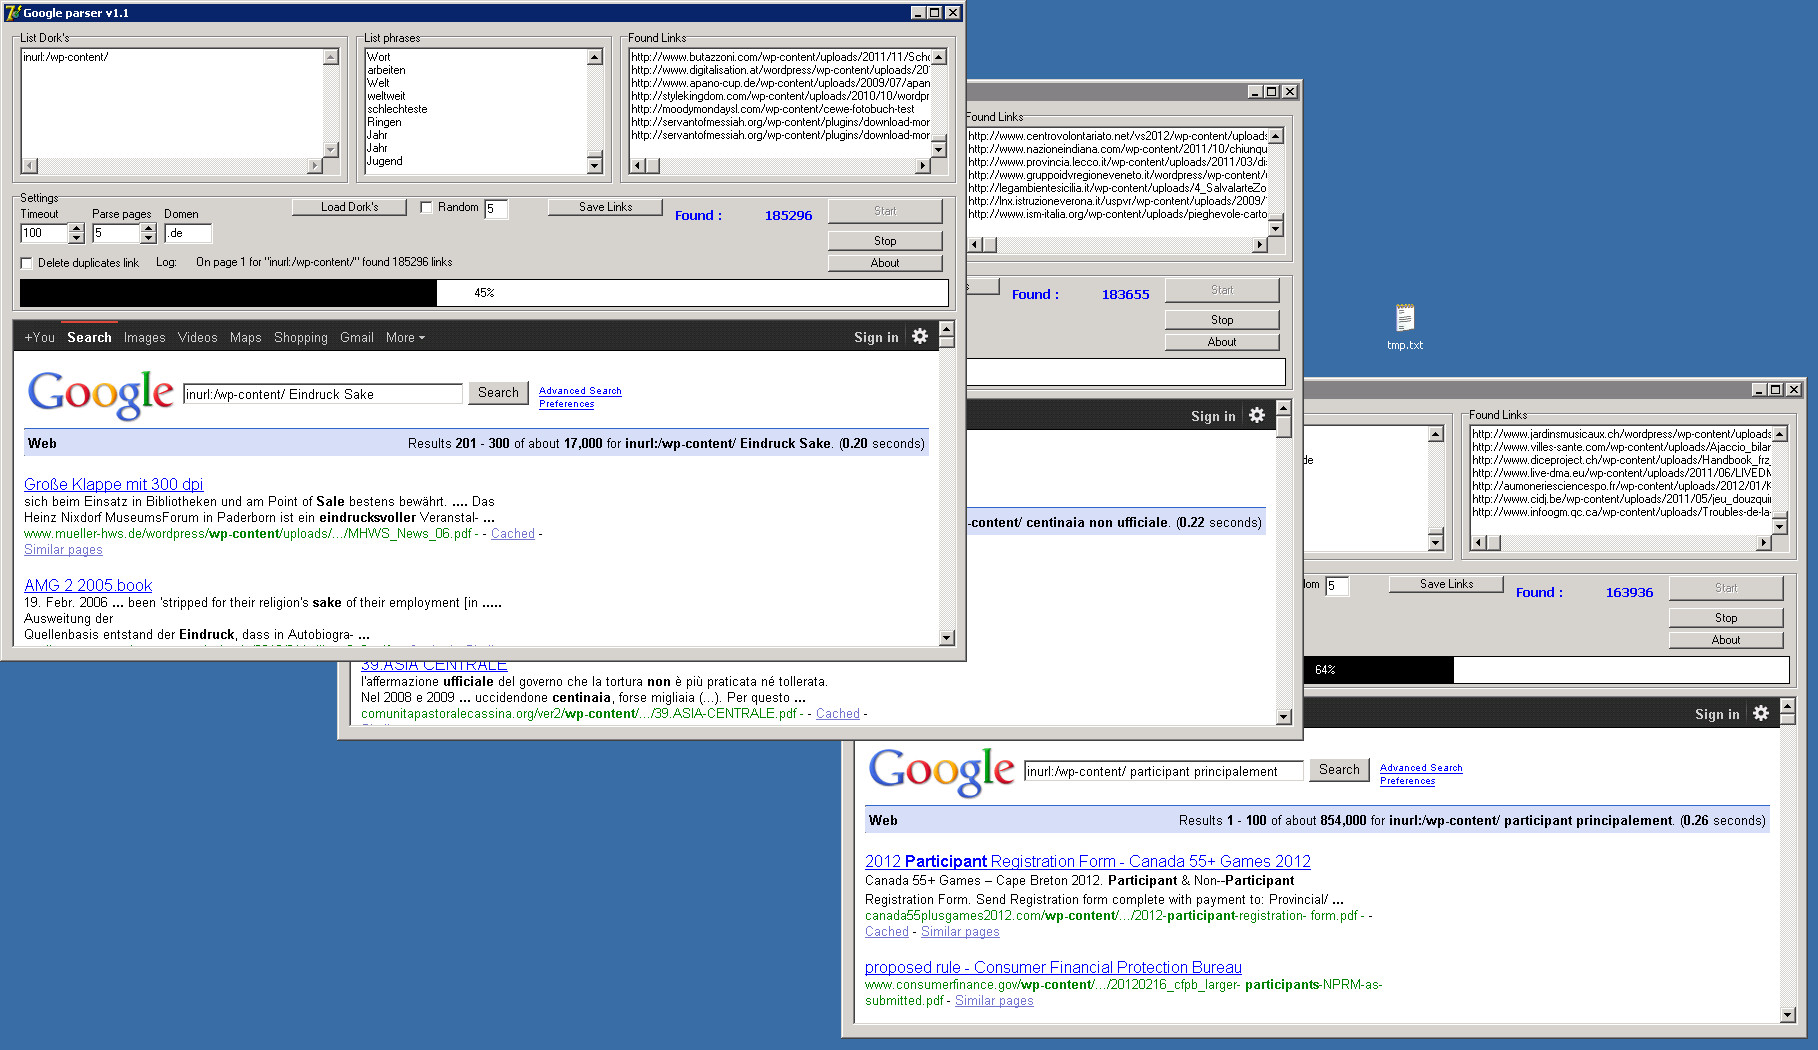Open result Große Klappe mit 300 dpi

[x=113, y=484]
